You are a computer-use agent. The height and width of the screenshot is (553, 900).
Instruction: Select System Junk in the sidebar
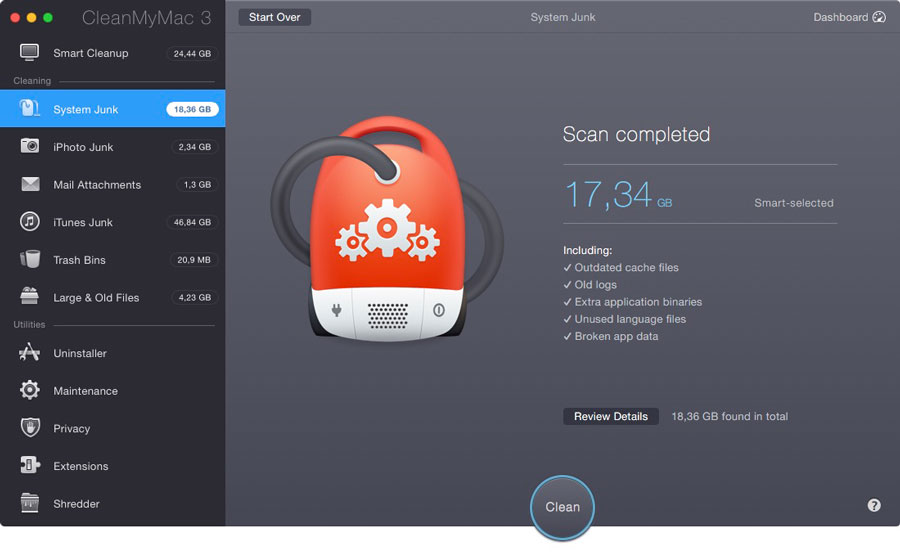coord(112,109)
